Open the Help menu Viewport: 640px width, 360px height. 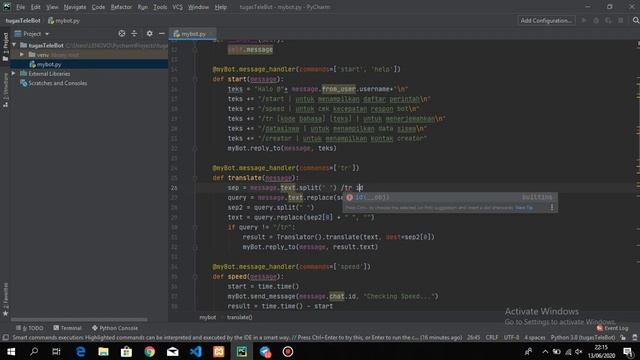pos(220,7)
